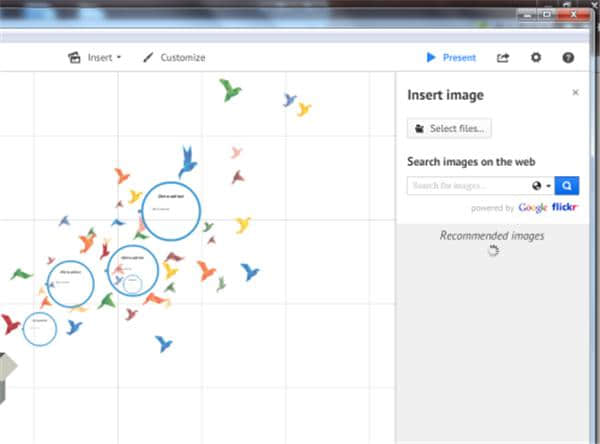Select the largest top circle frame
Image resolution: width=600 pixels, height=444 pixels.
171,211
